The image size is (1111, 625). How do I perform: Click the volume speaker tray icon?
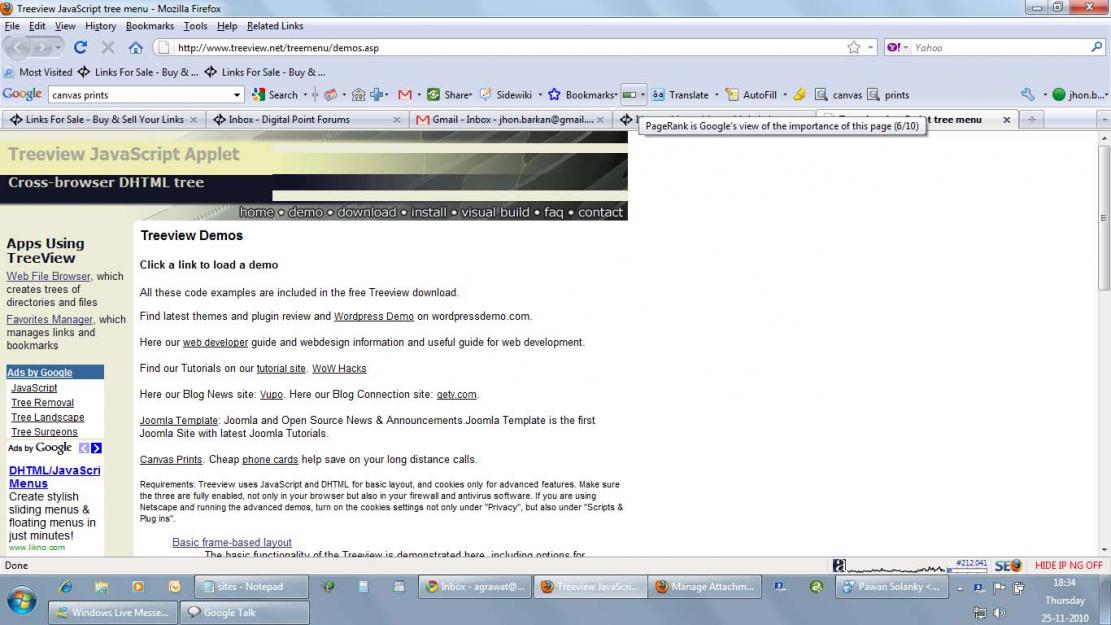click(999, 613)
